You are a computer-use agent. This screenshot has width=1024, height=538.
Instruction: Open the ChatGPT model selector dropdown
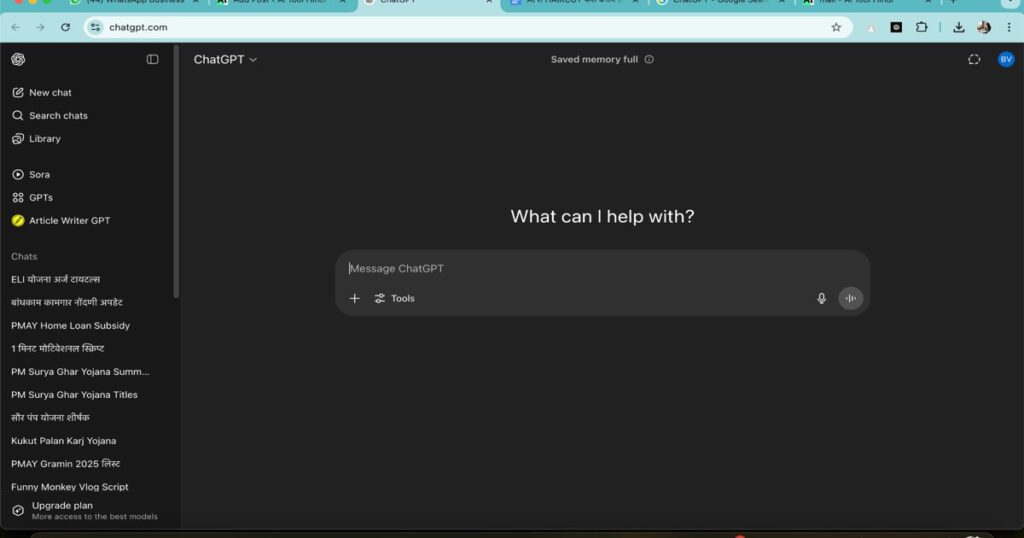[225, 59]
